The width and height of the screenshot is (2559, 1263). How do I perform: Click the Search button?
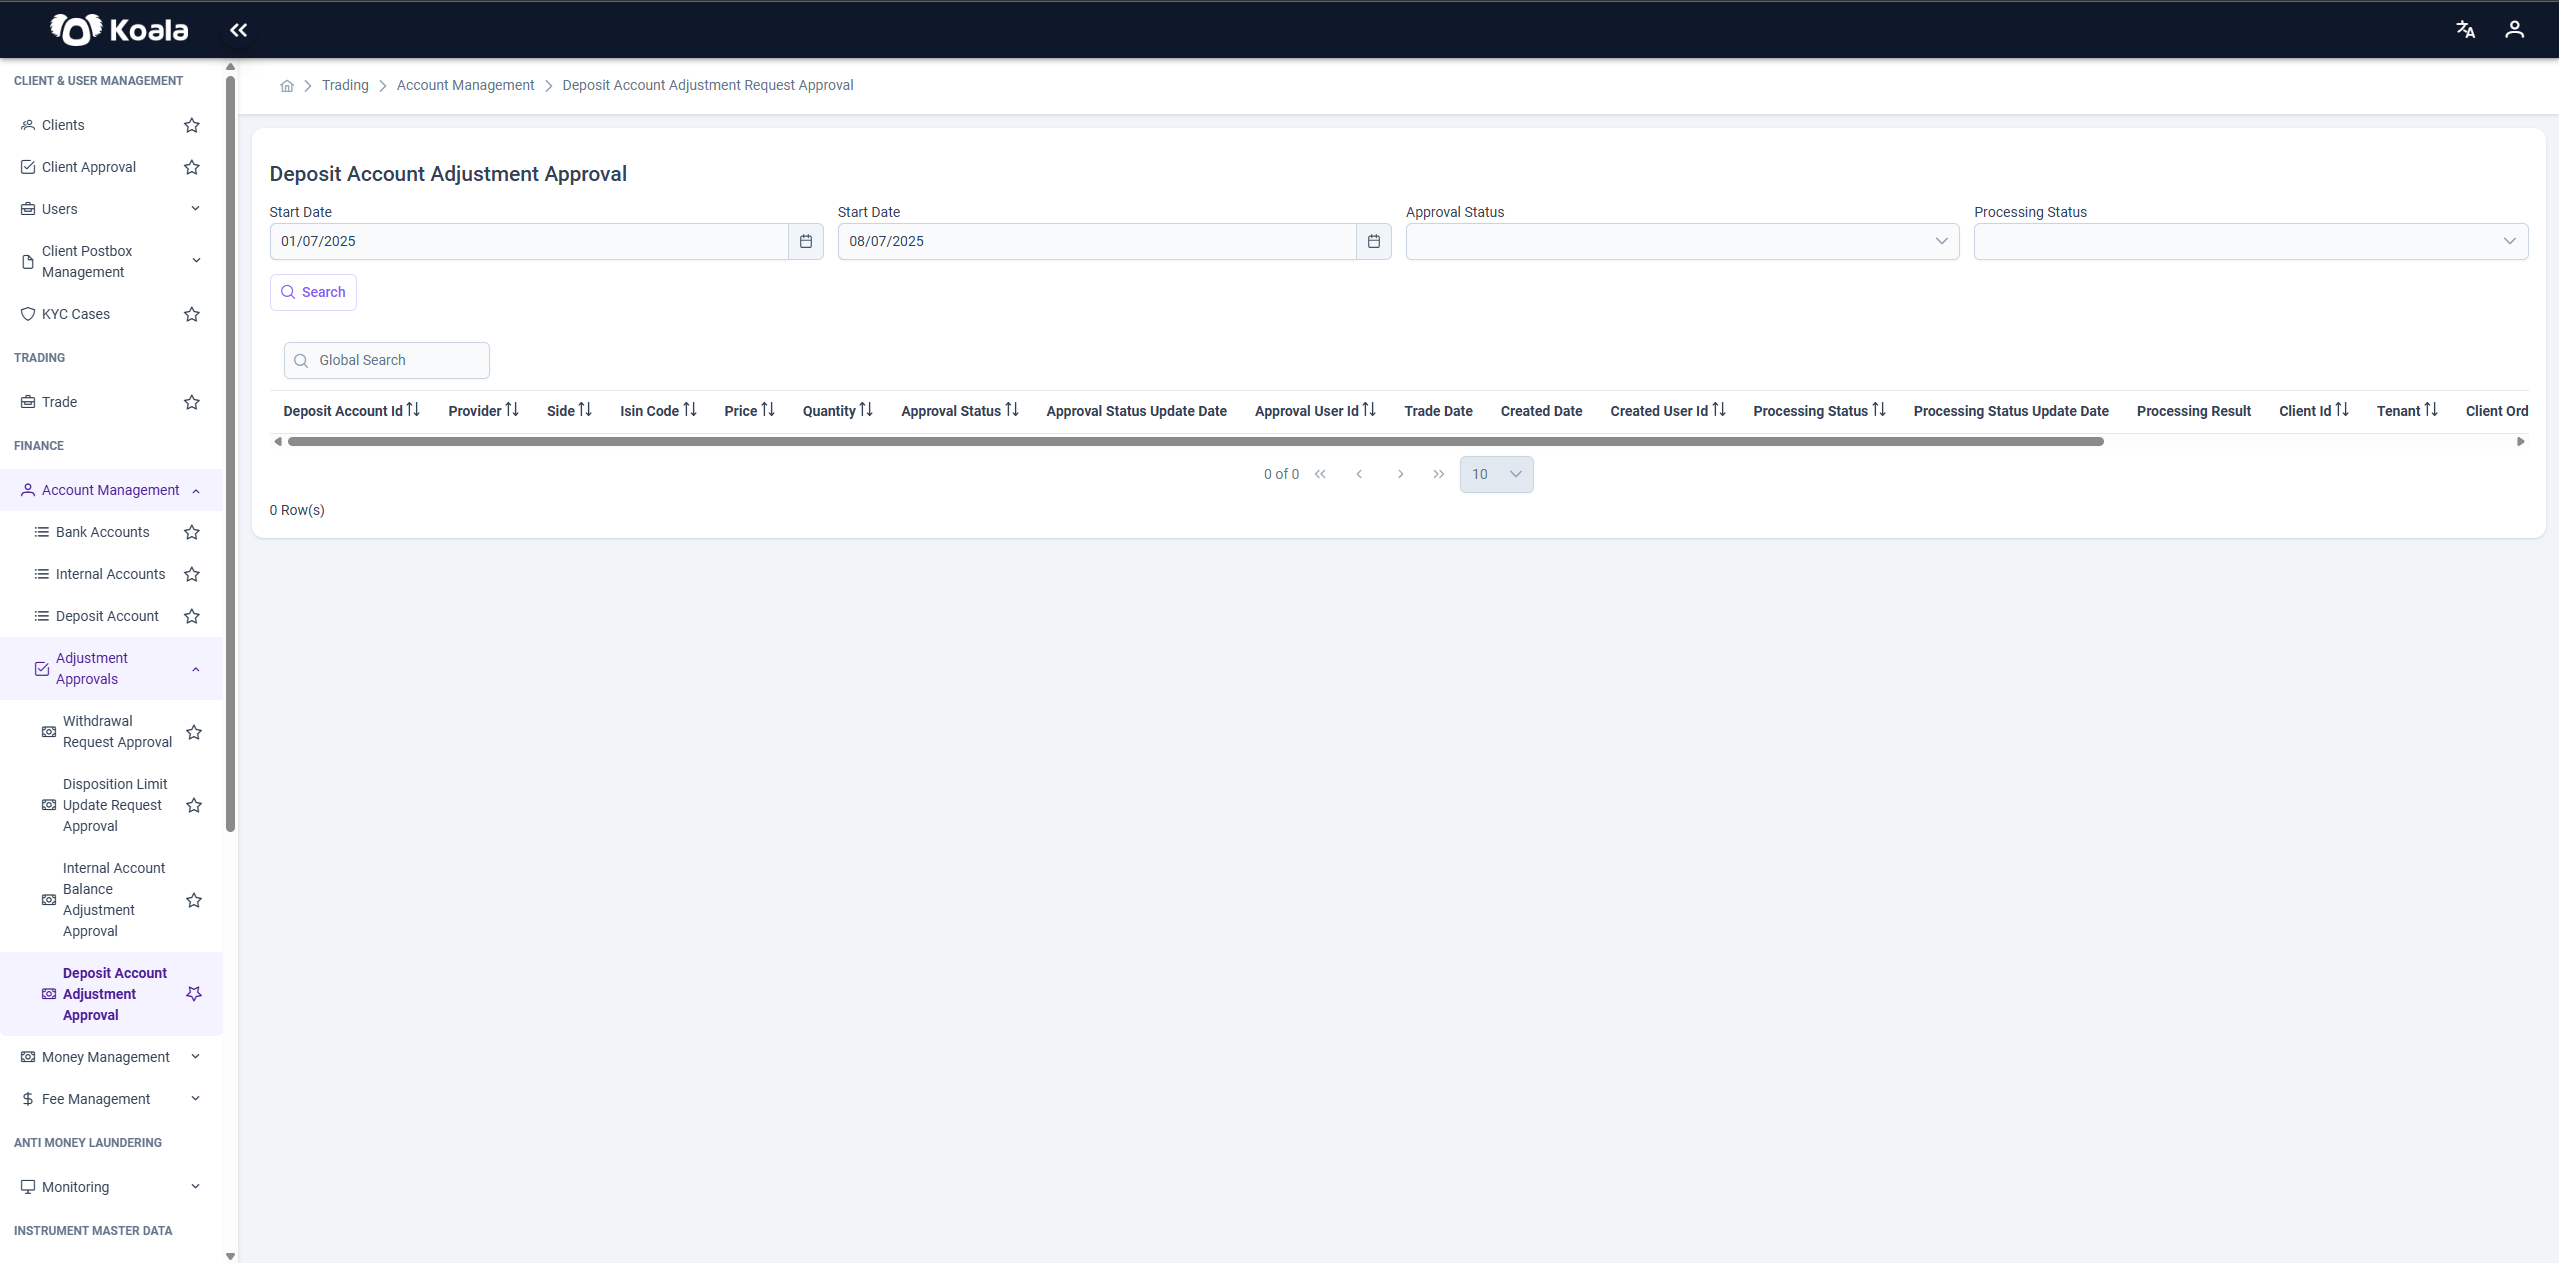313,292
